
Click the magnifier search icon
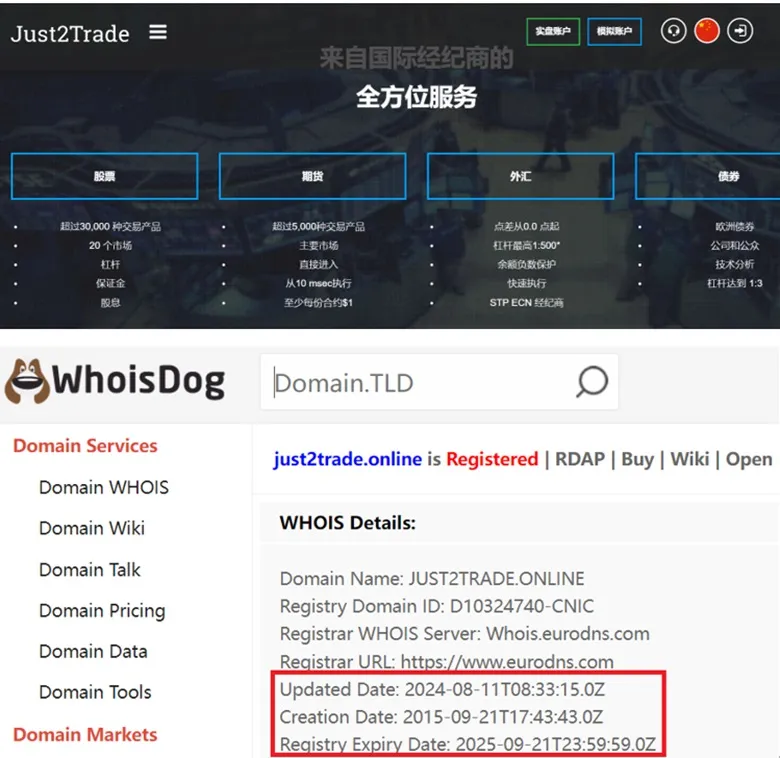point(592,382)
